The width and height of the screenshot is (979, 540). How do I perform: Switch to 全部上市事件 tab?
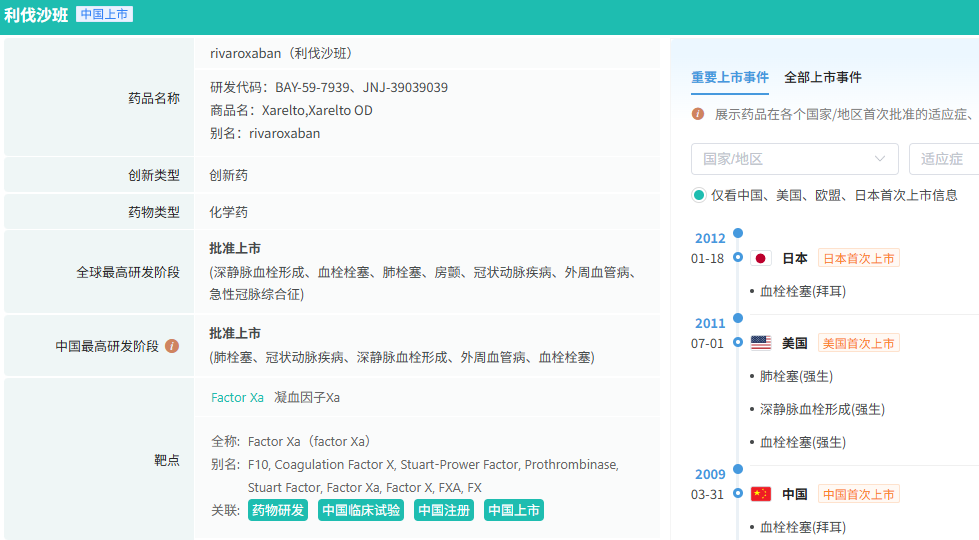(823, 77)
